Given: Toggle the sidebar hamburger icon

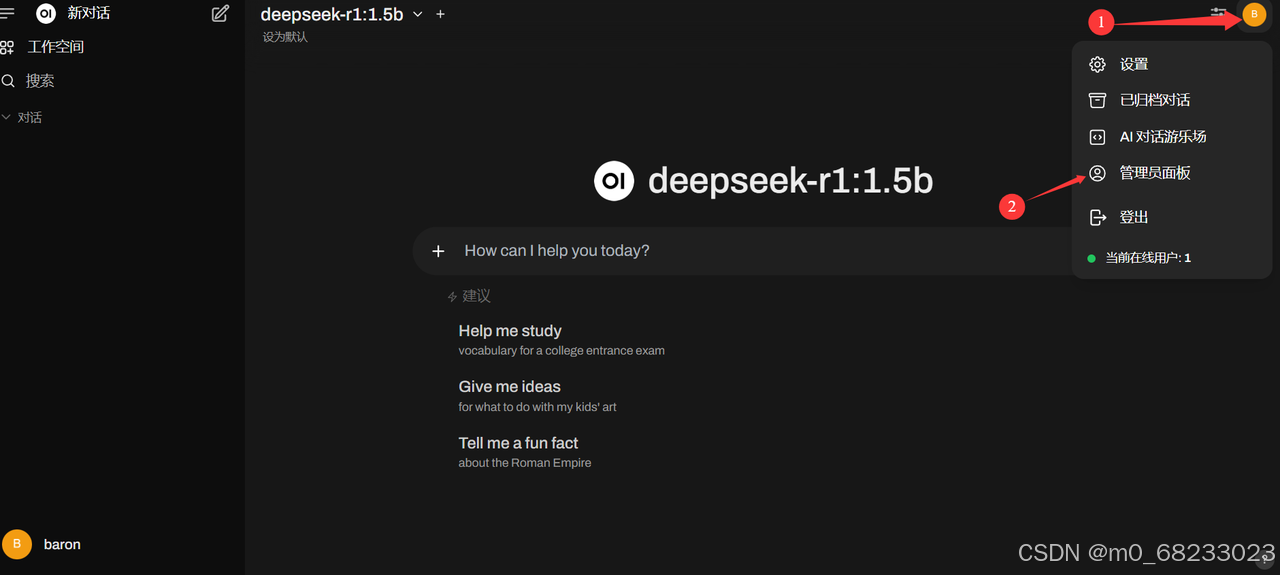Looking at the screenshot, I should (7, 13).
